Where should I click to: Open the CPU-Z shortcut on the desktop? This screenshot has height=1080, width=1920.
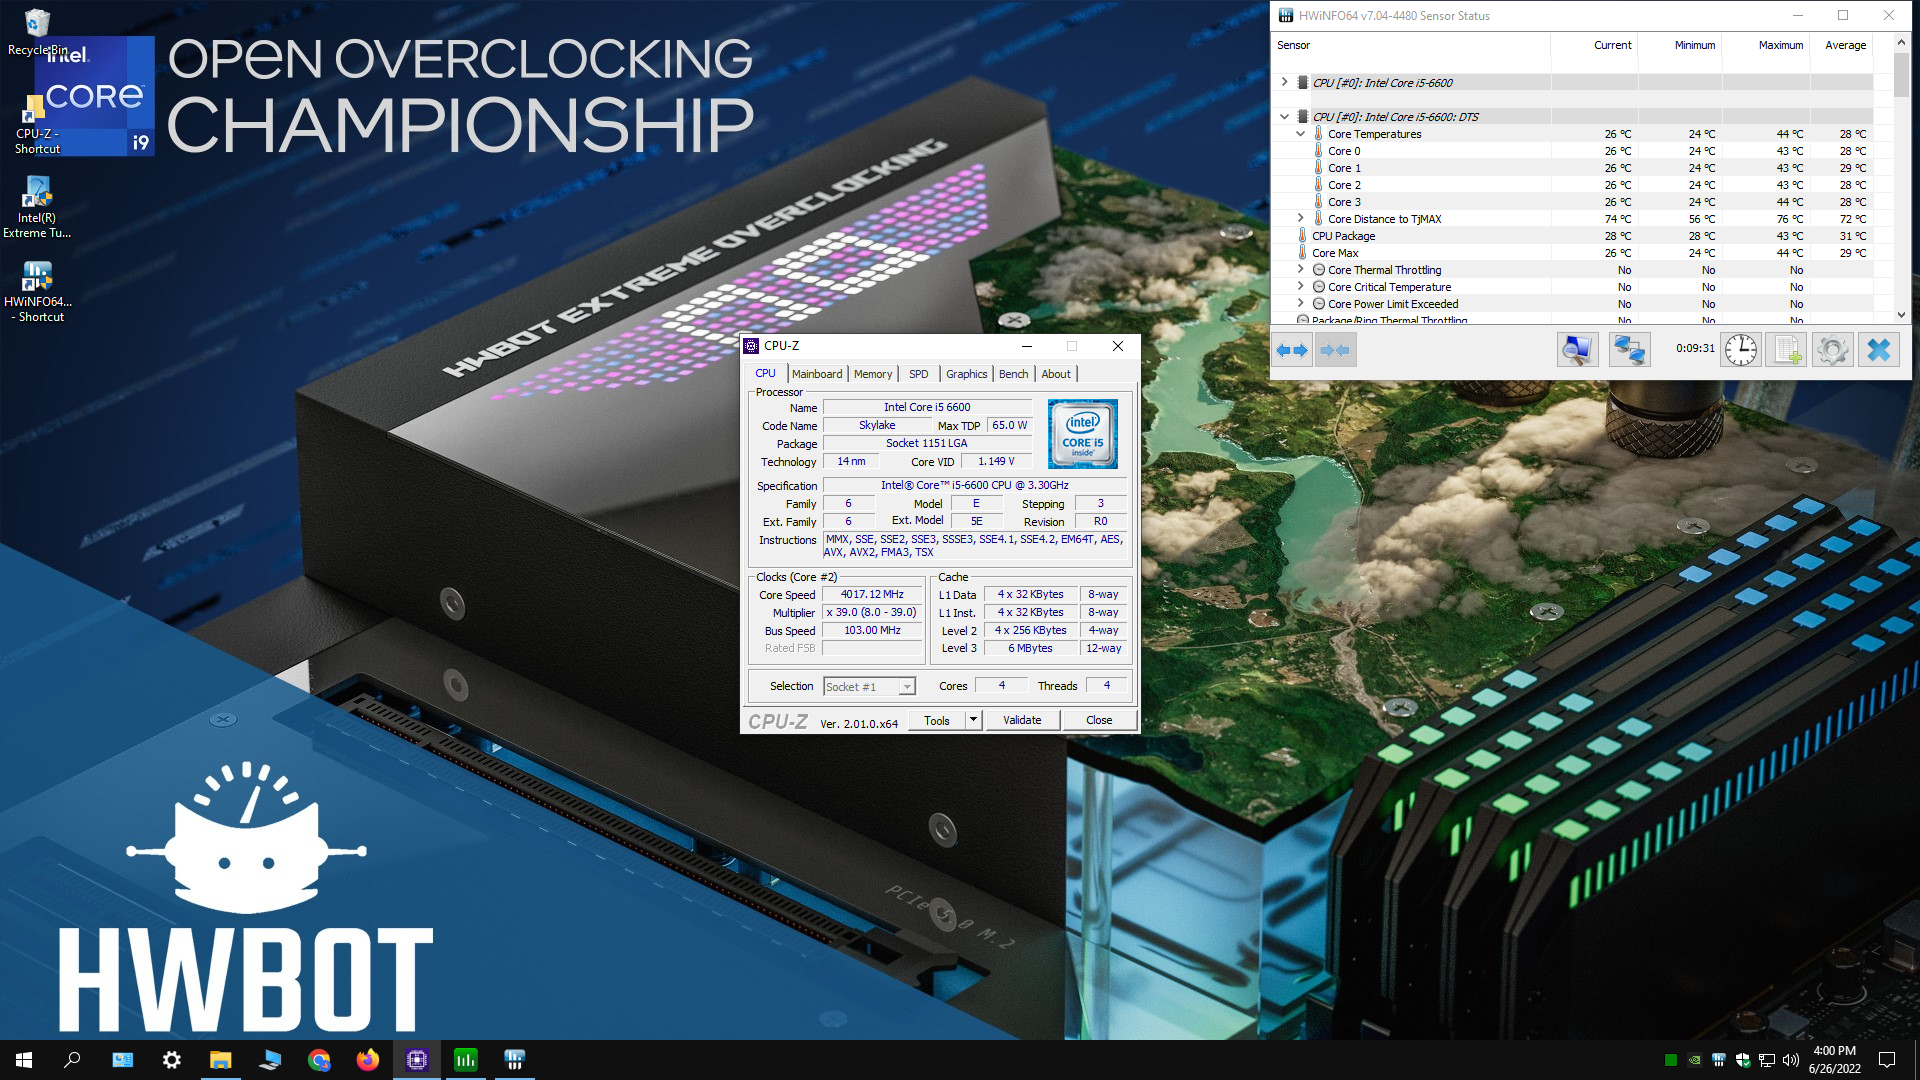(x=37, y=125)
